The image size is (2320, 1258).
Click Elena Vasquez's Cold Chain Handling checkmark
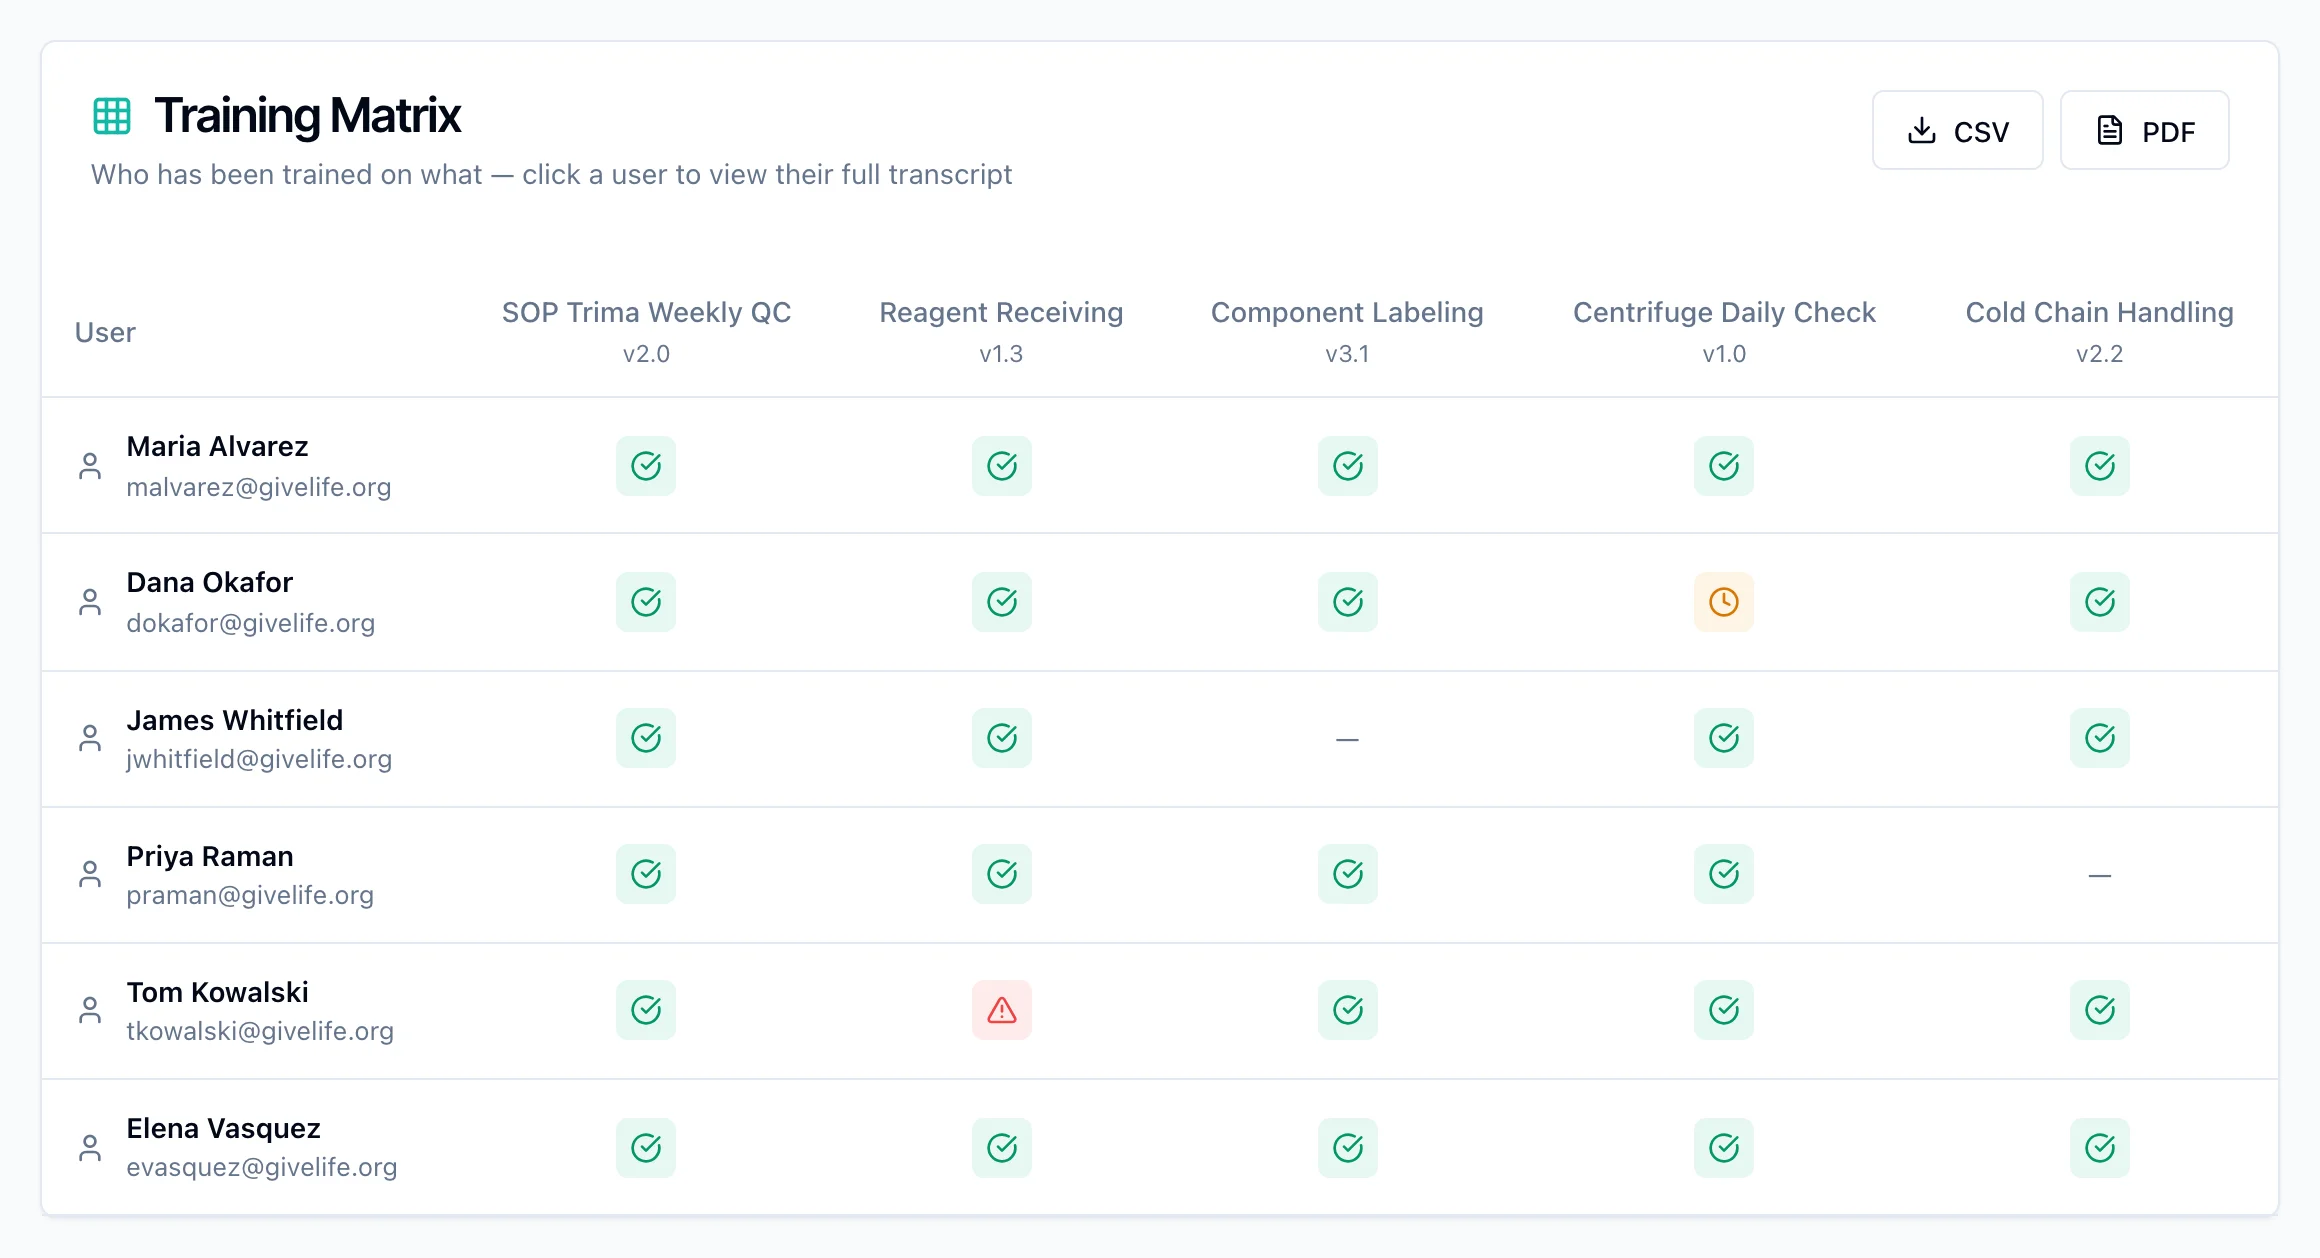pos(2100,1148)
